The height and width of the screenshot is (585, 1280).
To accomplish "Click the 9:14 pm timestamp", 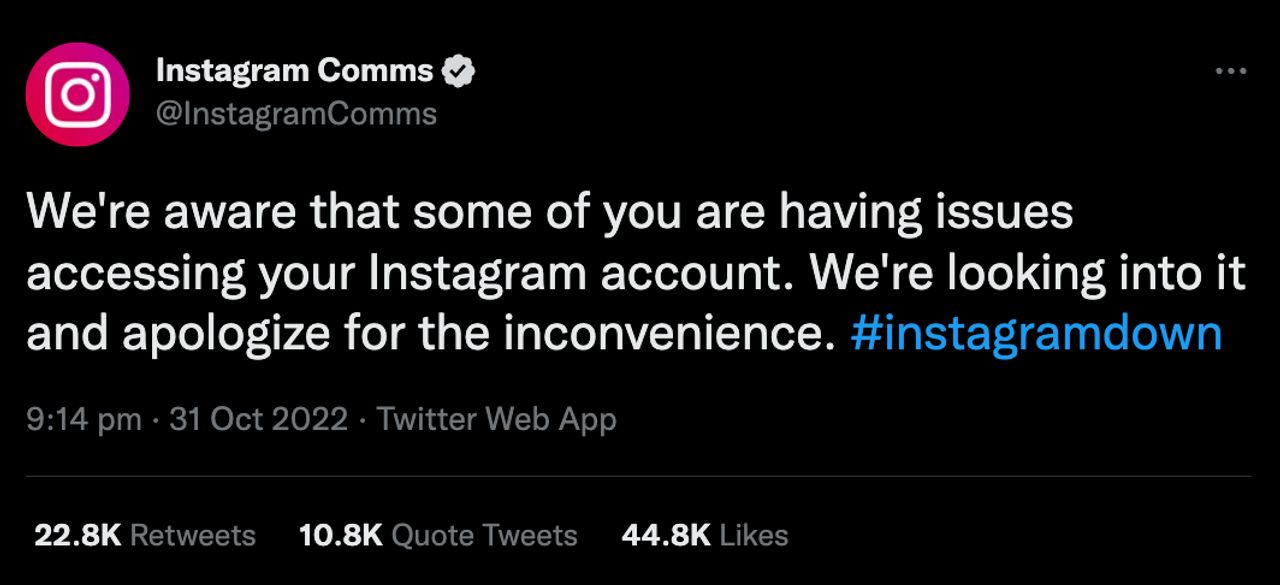I will pyautogui.click(x=84, y=419).
